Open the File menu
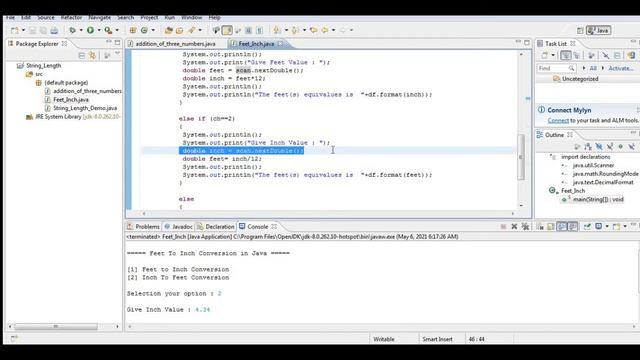This screenshot has height=360, width=640. point(10,18)
